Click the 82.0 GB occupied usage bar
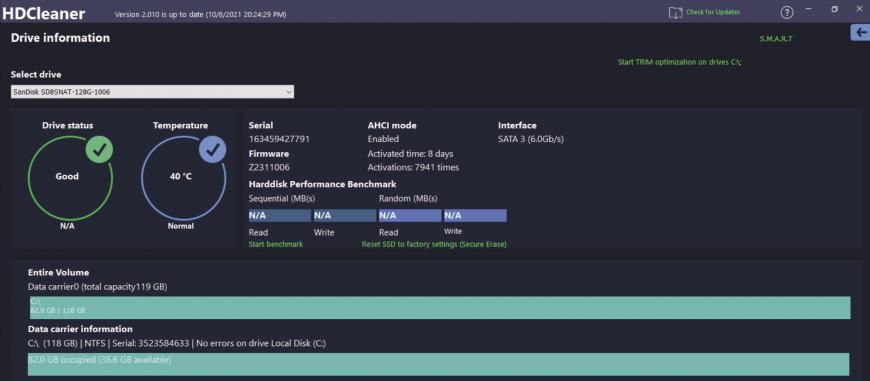The height and width of the screenshot is (381, 870). coord(438,364)
